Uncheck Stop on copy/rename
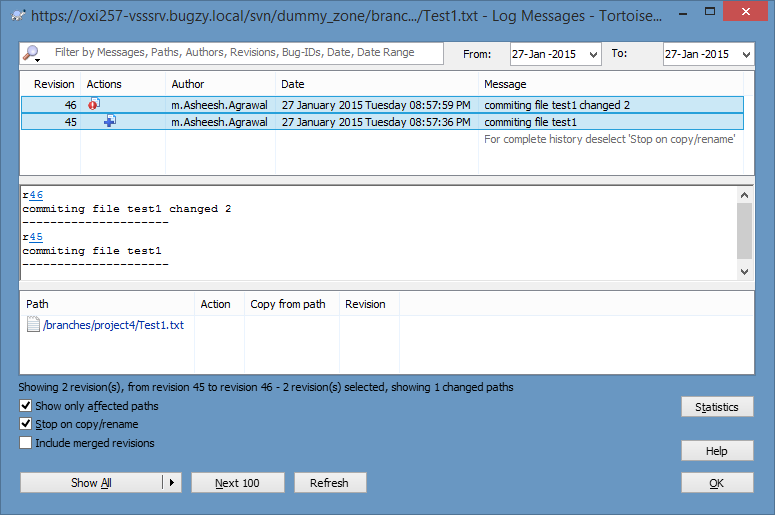The image size is (775, 515). coord(26,424)
